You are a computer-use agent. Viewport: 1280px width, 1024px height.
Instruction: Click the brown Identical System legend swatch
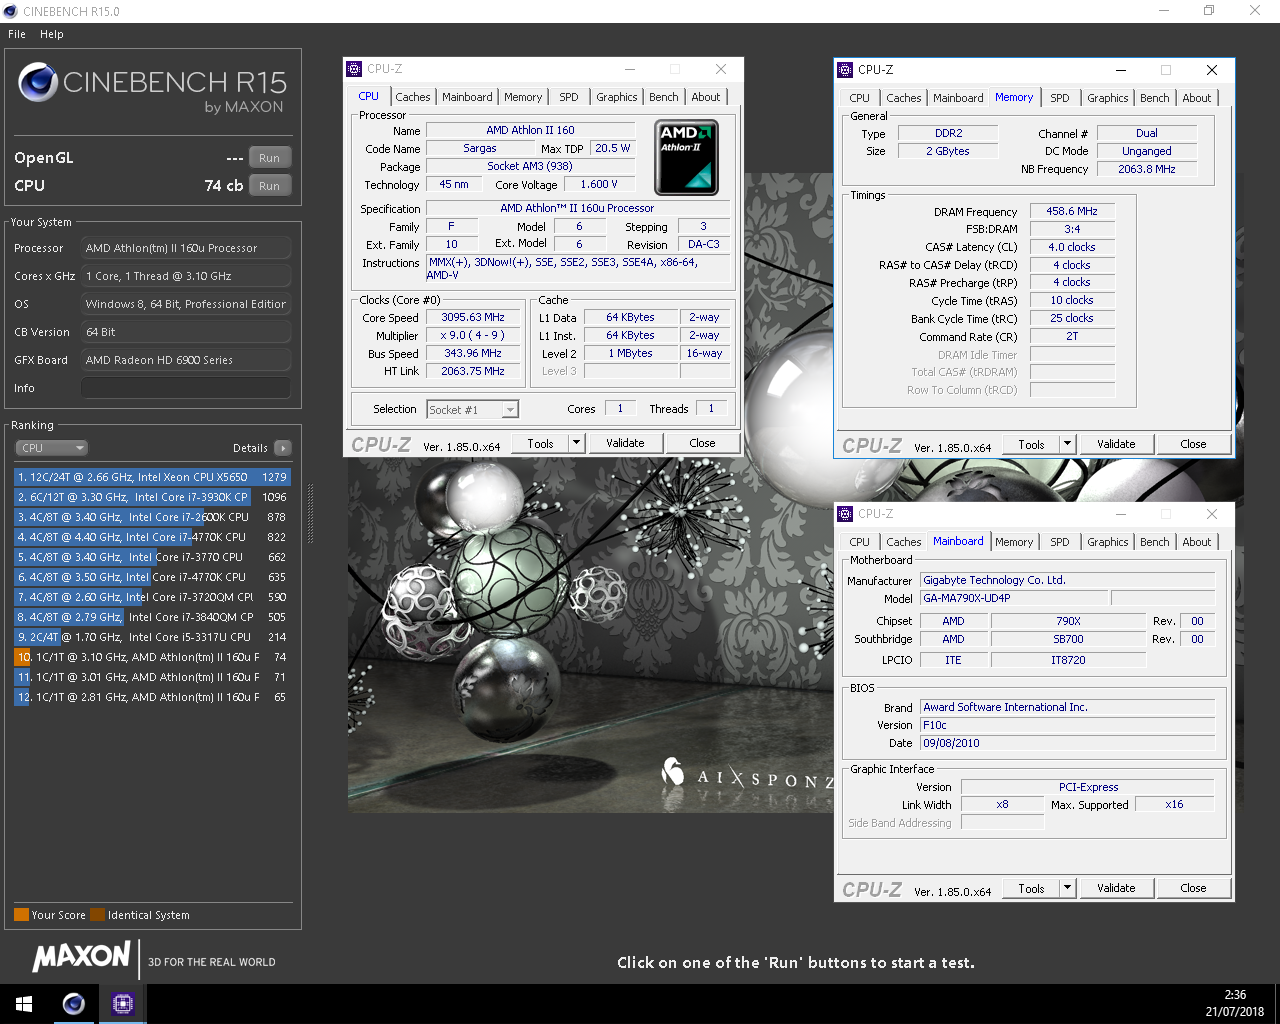[97, 915]
